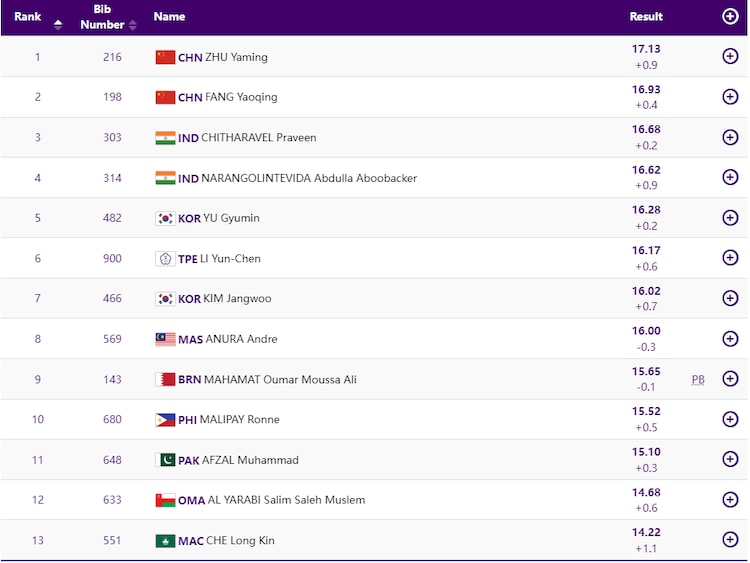Click Chinese Taipei flag beside LI Yun-Chen
This screenshot has height=563, width=750.
(165, 259)
